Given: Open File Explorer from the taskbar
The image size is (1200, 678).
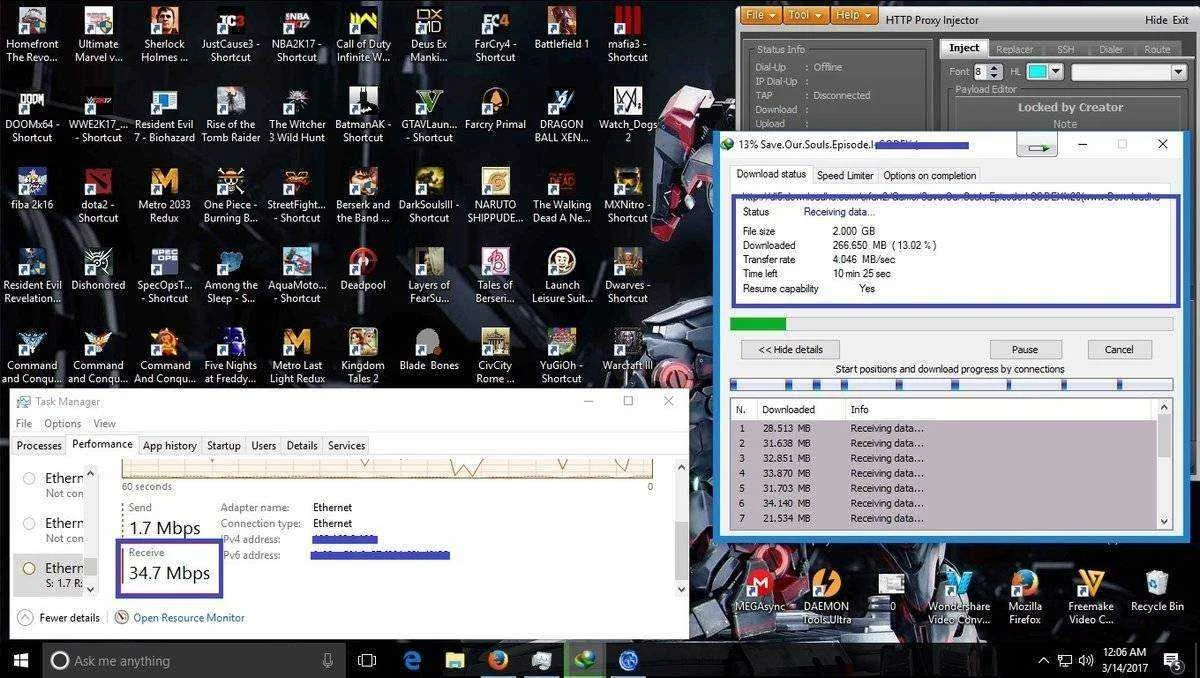Looking at the screenshot, I should pos(454,660).
